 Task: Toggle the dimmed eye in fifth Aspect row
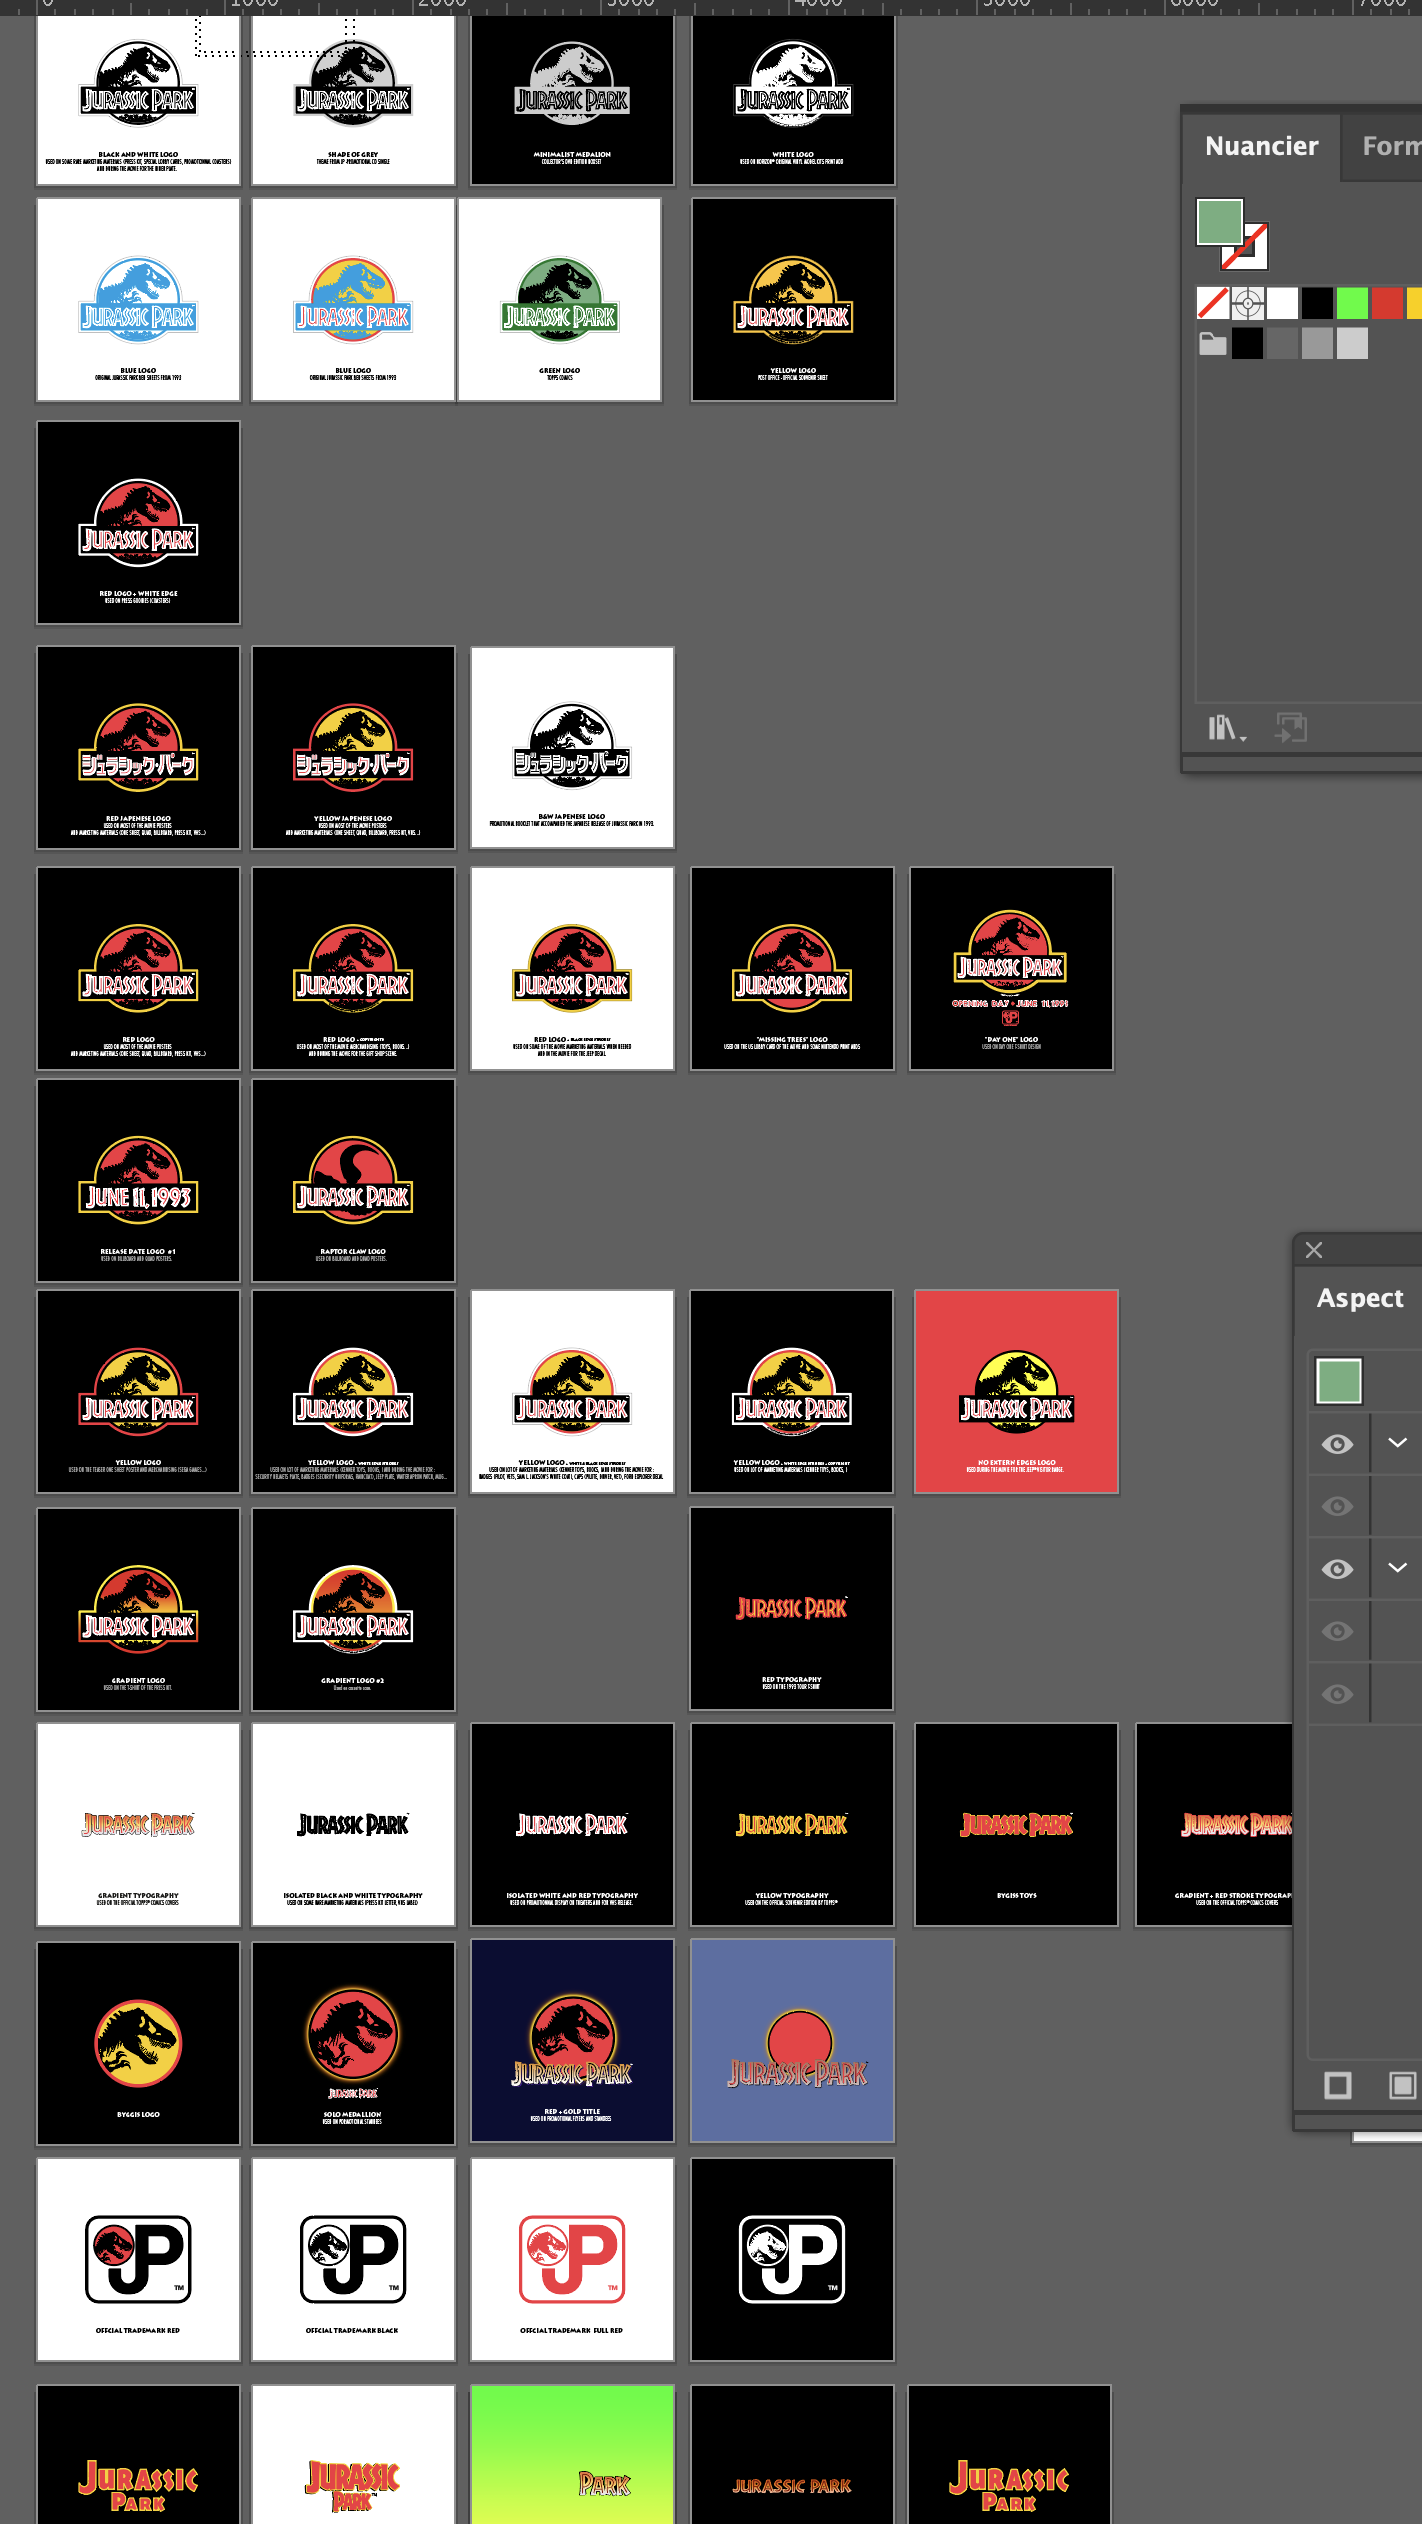tap(1337, 1694)
